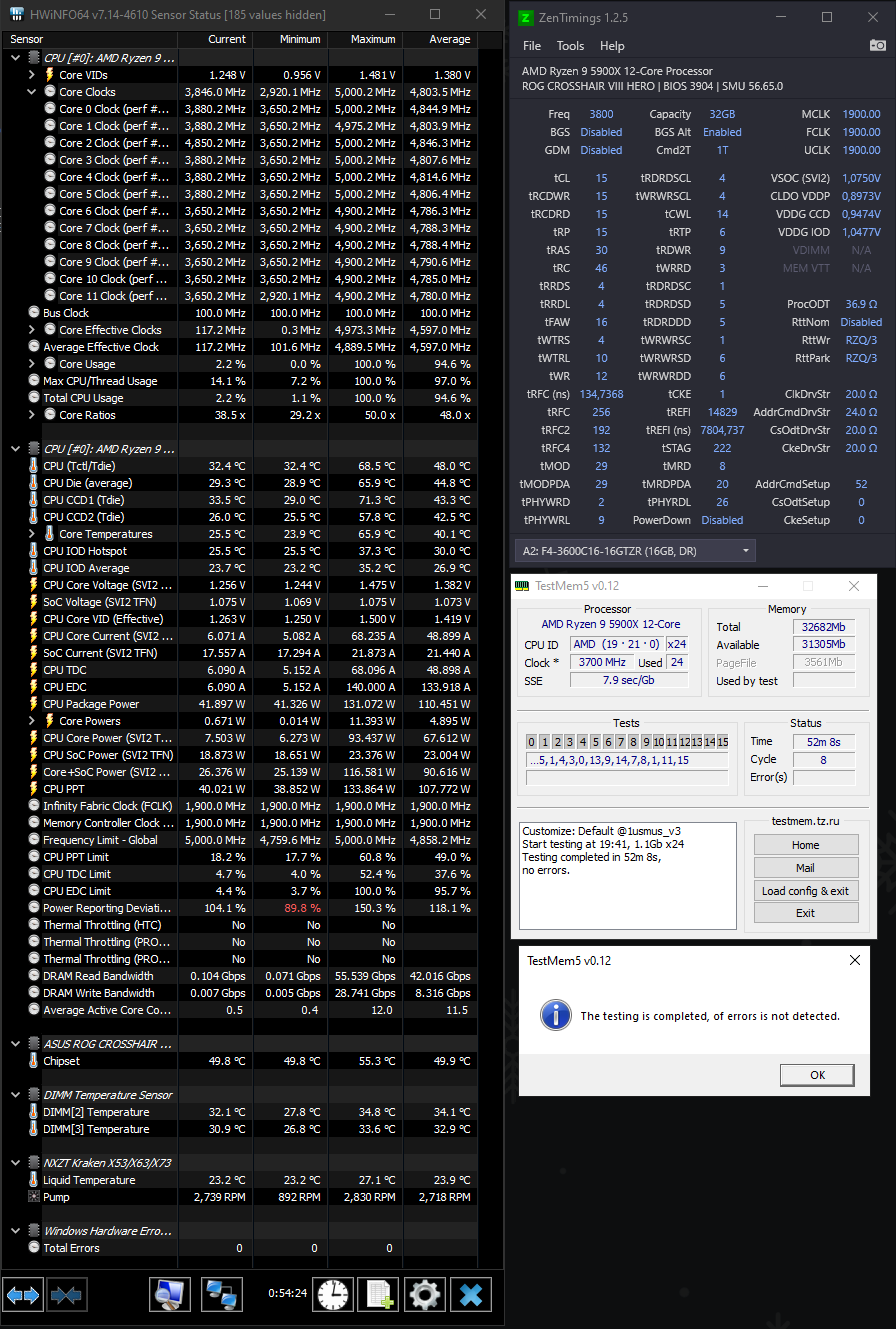Click the round icon beside Total Errors row

[33, 1248]
